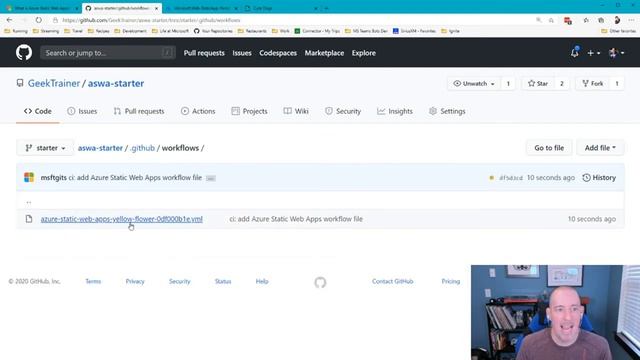
Task: Open Explore in the header
Action: coord(364,53)
